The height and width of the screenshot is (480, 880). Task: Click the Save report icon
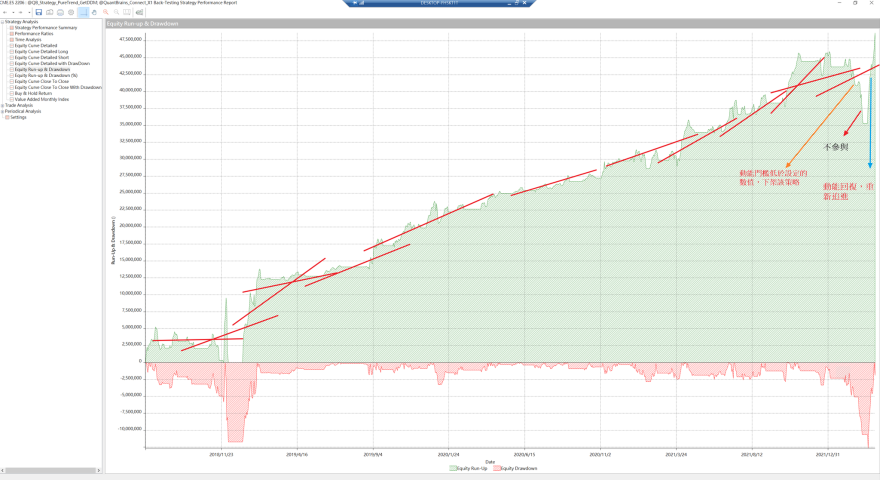point(38,12)
